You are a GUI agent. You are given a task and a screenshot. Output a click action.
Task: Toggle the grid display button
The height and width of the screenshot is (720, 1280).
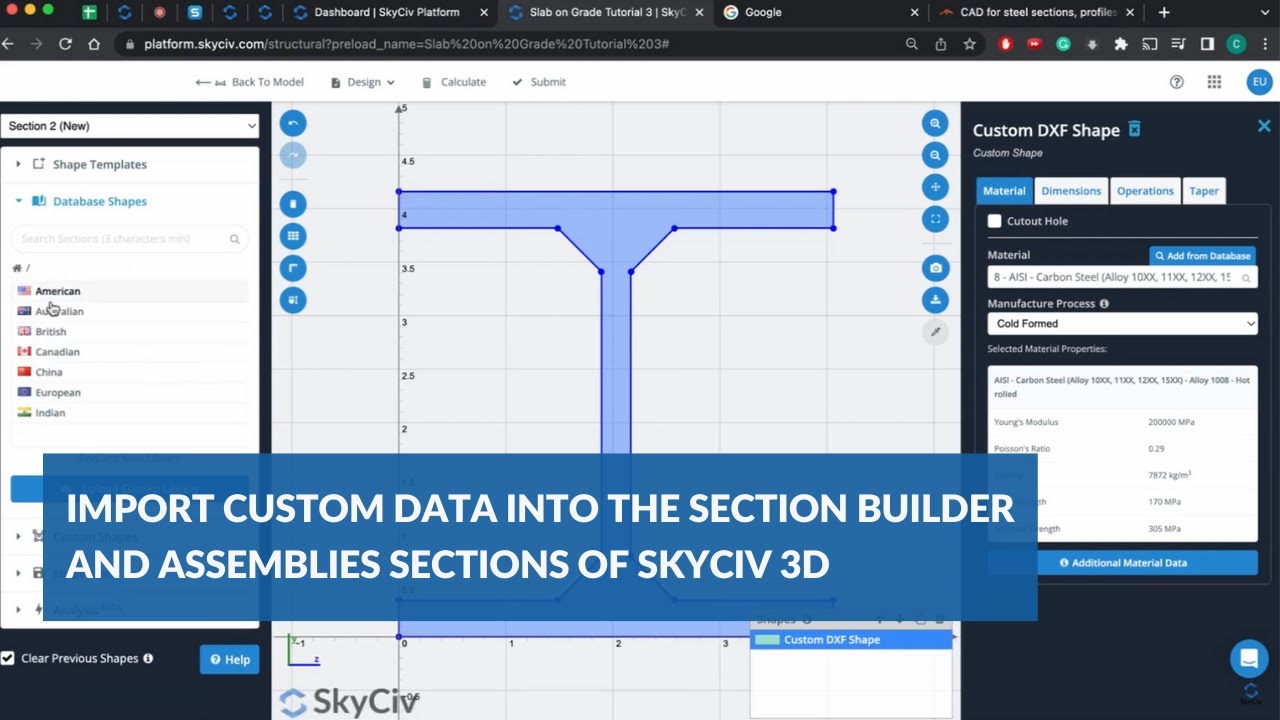293,236
